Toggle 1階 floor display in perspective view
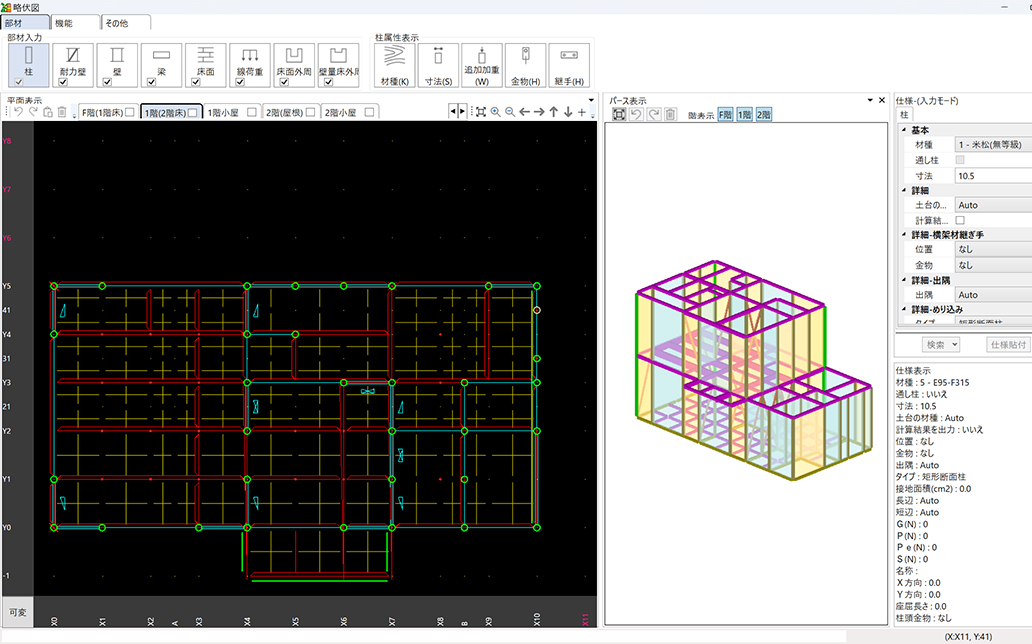The width and height of the screenshot is (1032, 644). pos(744,115)
